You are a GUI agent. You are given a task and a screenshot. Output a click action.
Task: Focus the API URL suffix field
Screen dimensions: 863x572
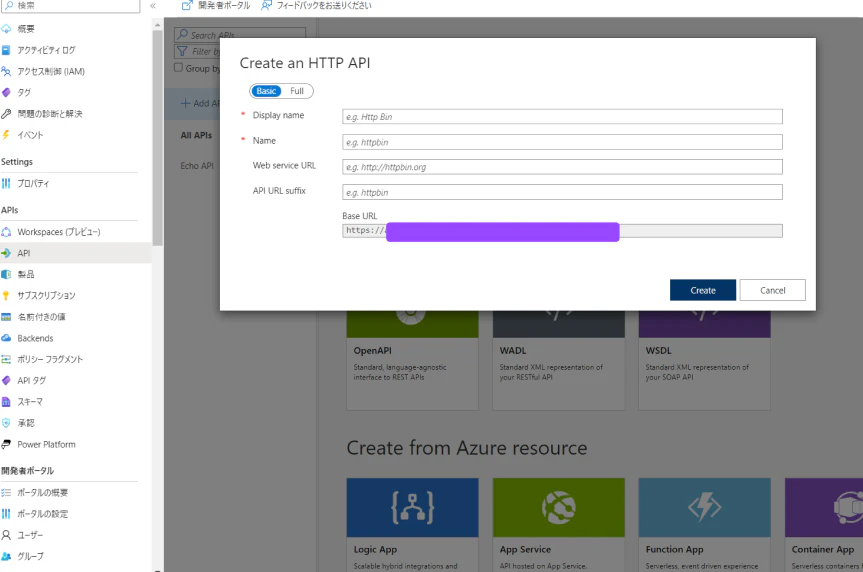562,192
